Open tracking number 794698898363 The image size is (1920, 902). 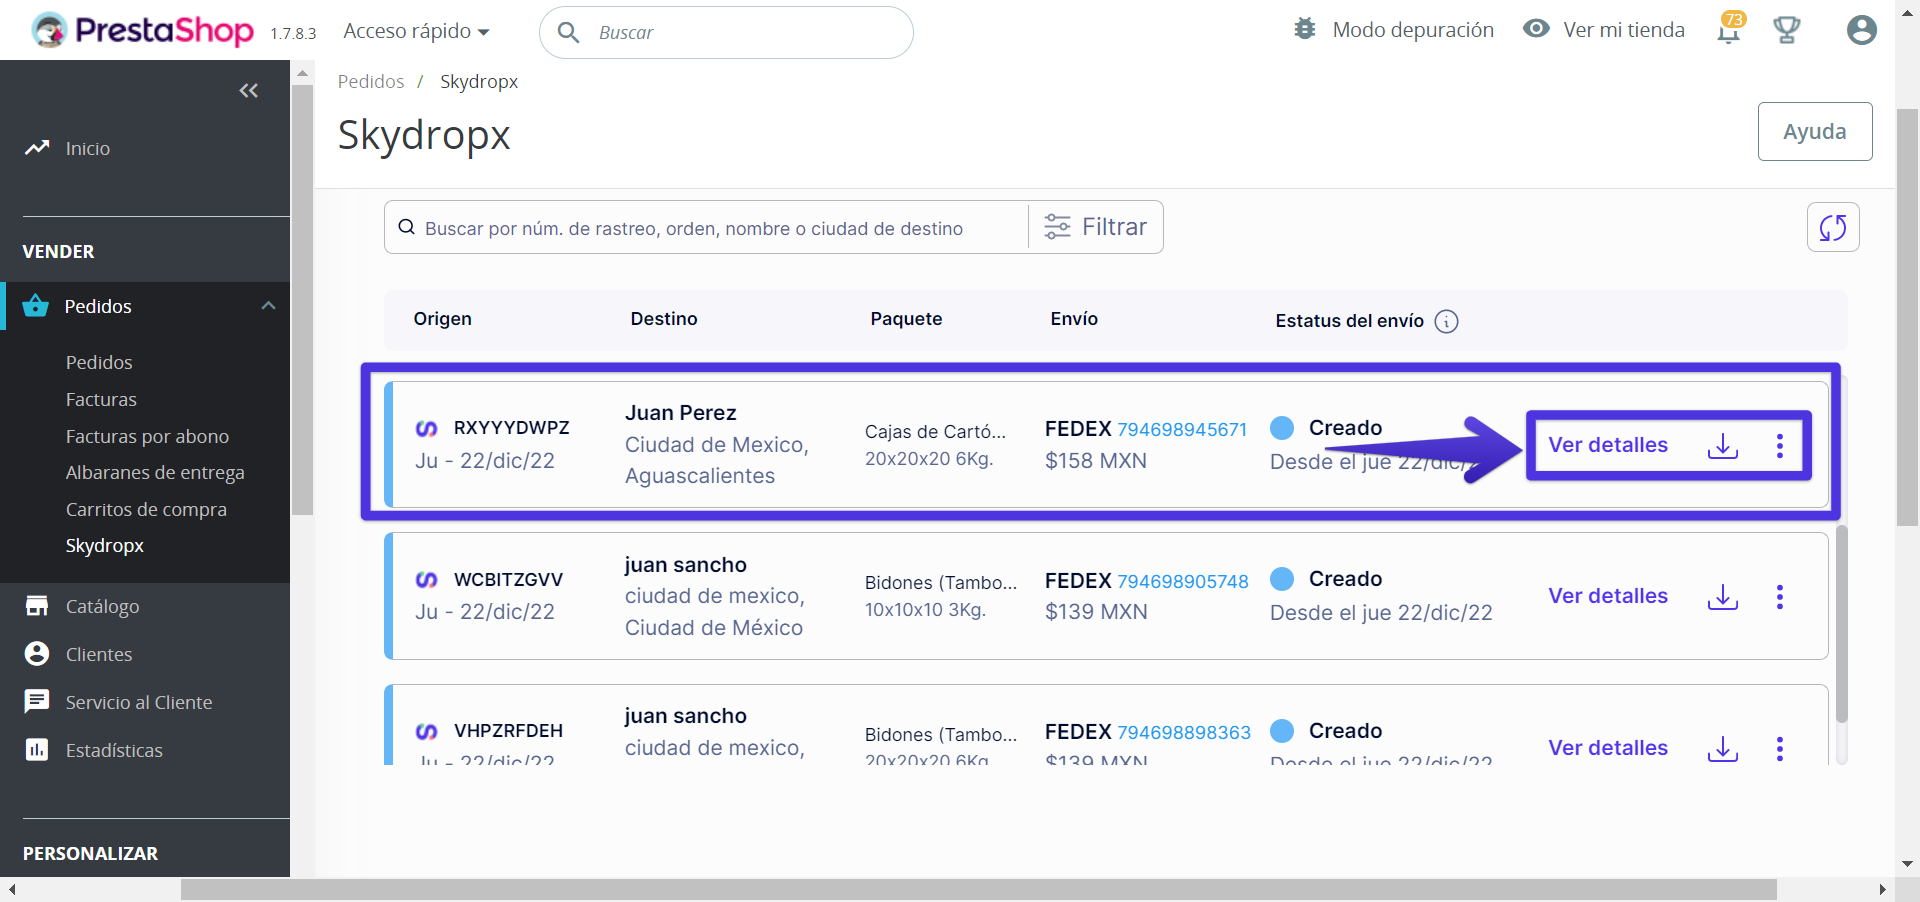1184,732
